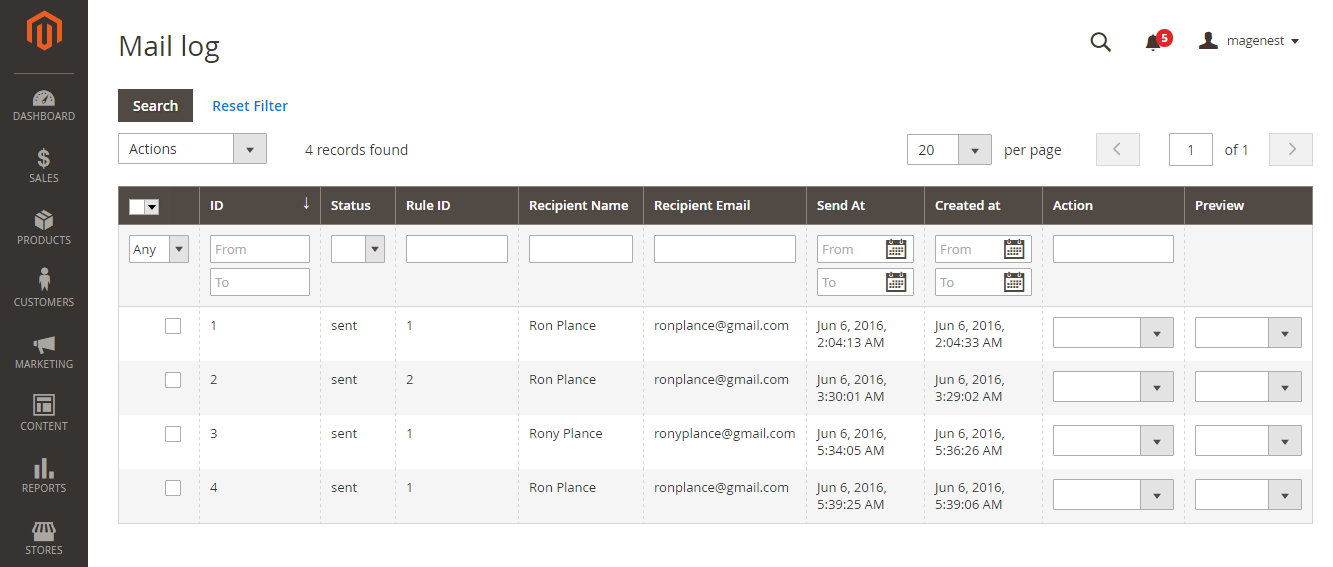
Task: Click the Magento logo icon
Action: [44, 31]
